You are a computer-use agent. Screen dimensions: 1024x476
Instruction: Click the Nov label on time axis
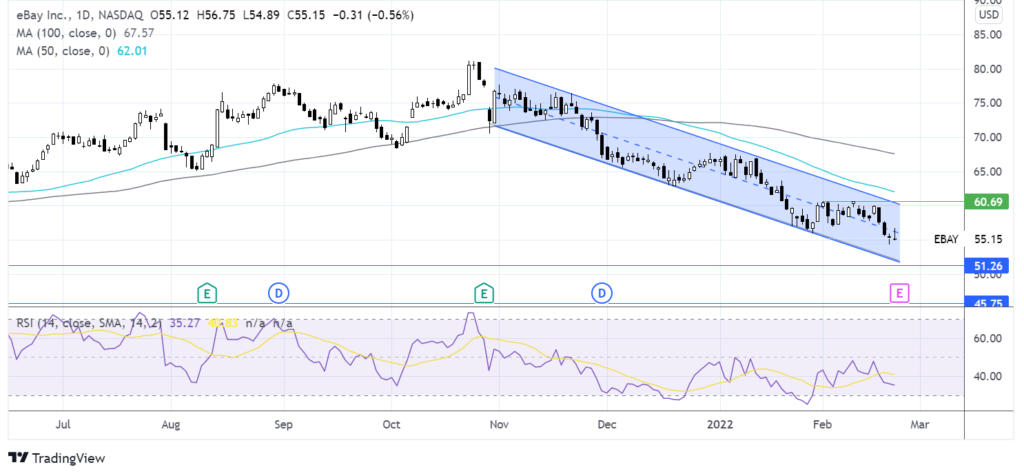tap(498, 424)
